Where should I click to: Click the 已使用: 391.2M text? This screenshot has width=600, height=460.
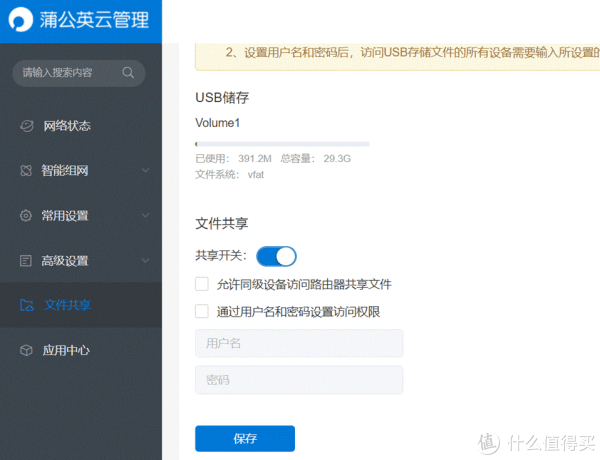[233, 158]
